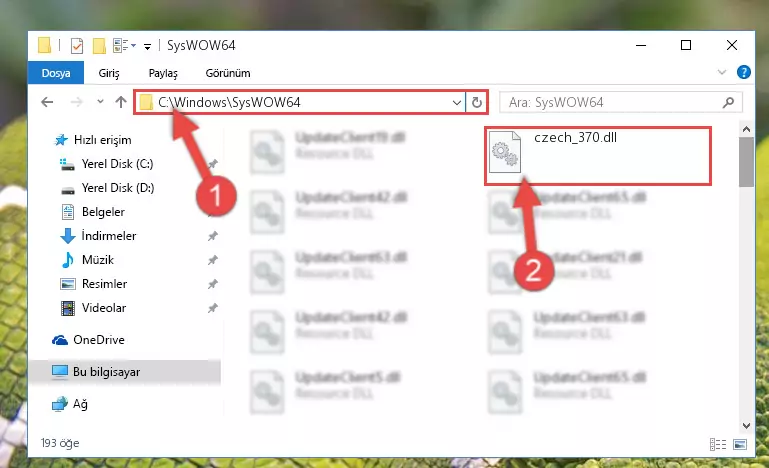Open Help via the blue question icon
The image size is (769, 468).
[743, 73]
